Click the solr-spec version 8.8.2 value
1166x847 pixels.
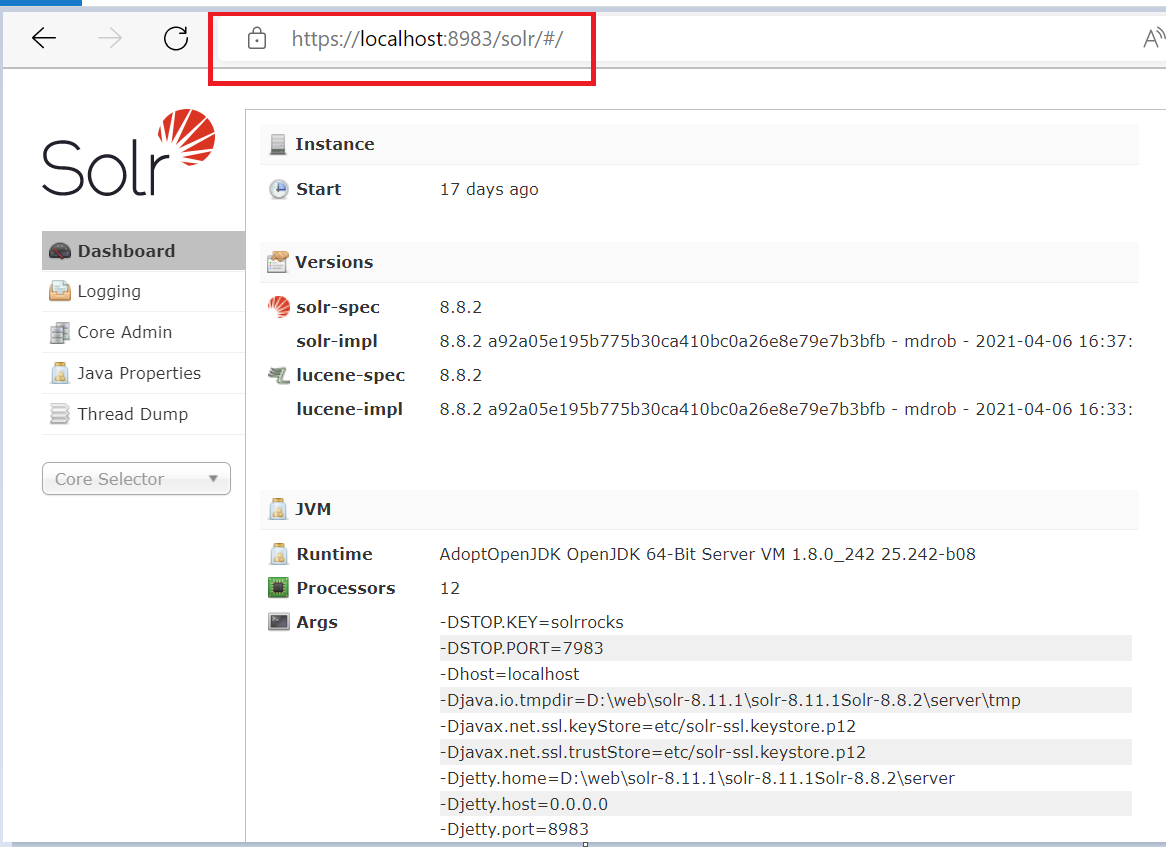[460, 307]
